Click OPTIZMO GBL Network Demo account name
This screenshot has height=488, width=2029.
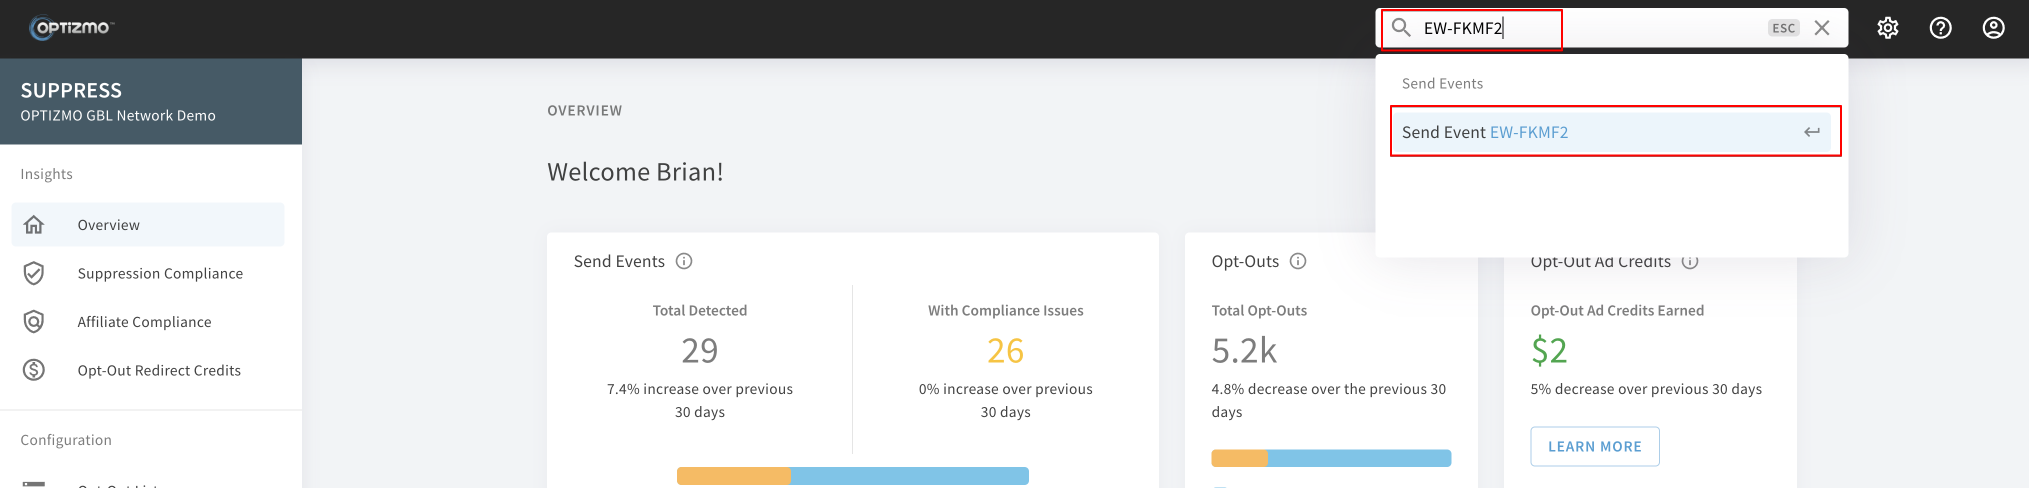118,116
